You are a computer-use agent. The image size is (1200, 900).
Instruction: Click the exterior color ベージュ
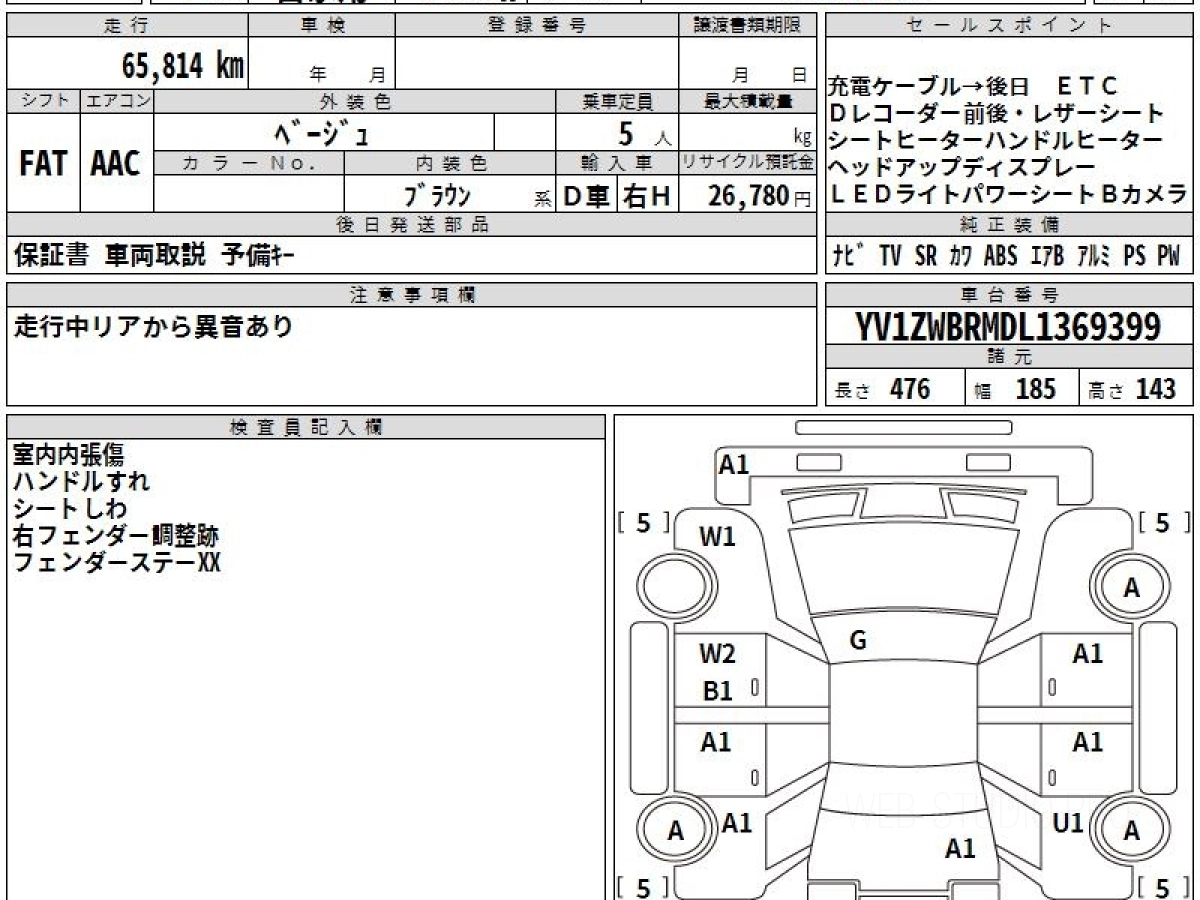(322, 131)
